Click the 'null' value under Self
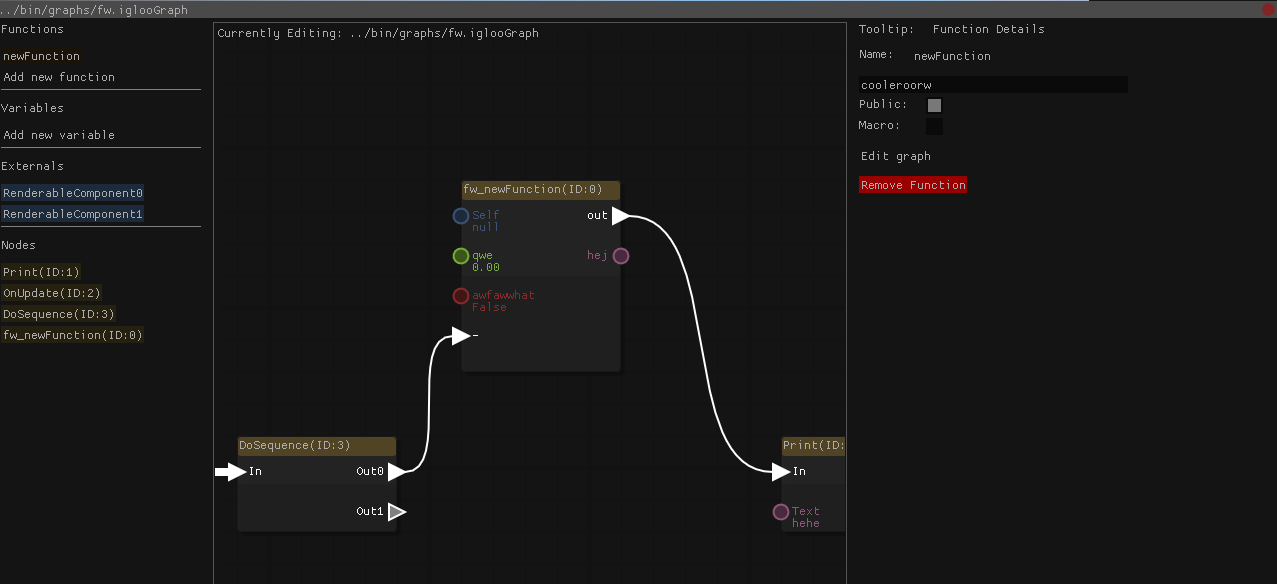This screenshot has width=1277, height=584. coord(486,227)
